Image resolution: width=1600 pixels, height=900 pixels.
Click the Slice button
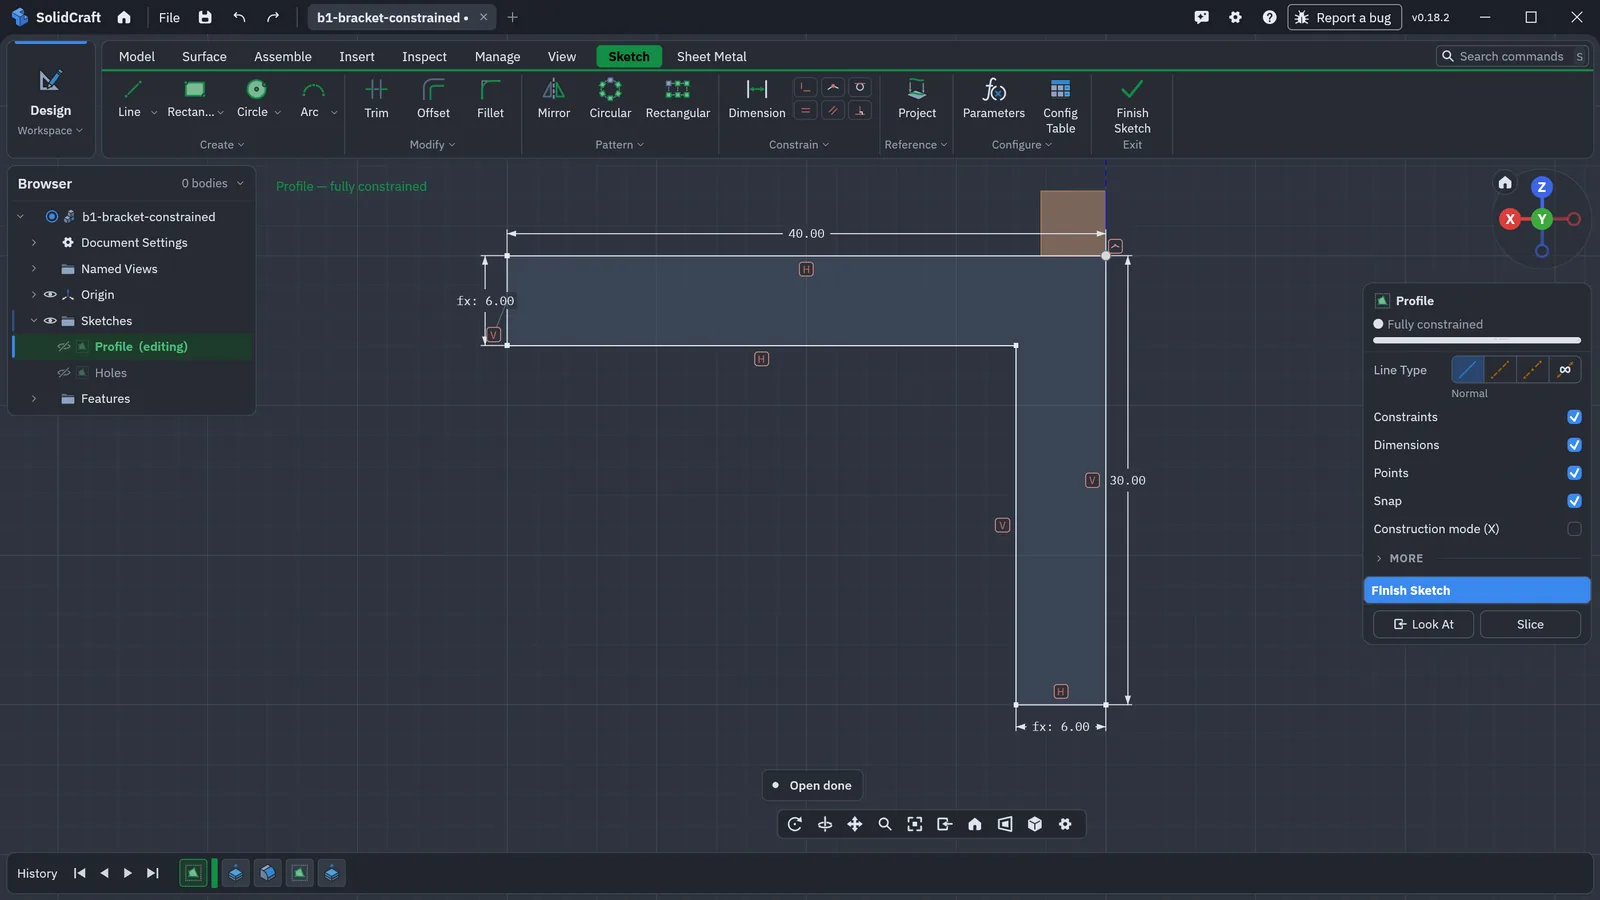(1530, 625)
